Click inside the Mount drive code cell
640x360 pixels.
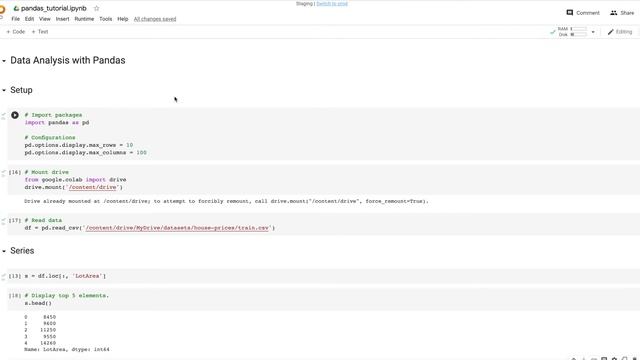323,180
